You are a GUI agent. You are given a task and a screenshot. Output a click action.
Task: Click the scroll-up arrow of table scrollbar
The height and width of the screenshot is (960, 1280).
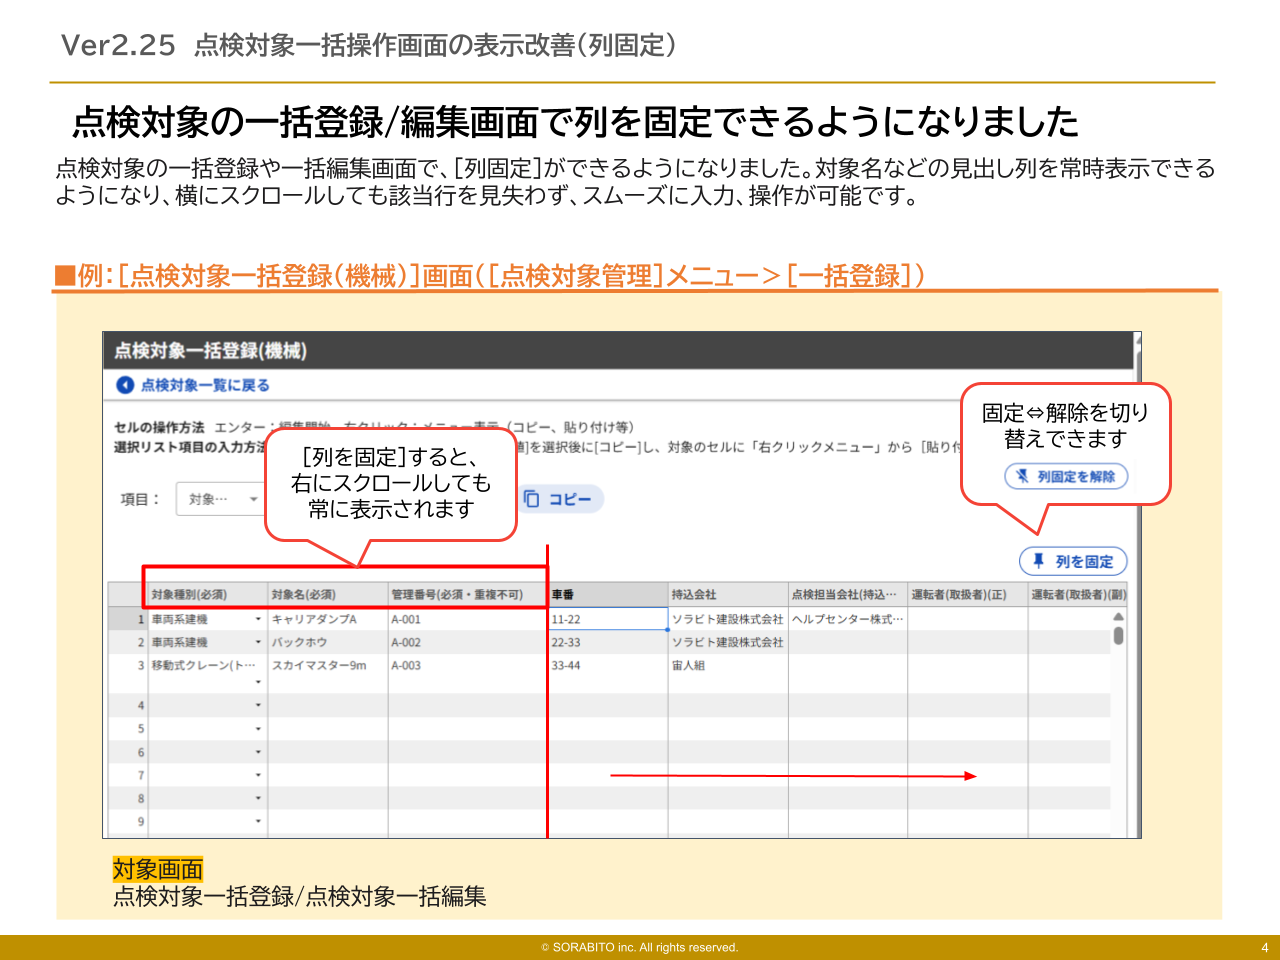point(1118,616)
